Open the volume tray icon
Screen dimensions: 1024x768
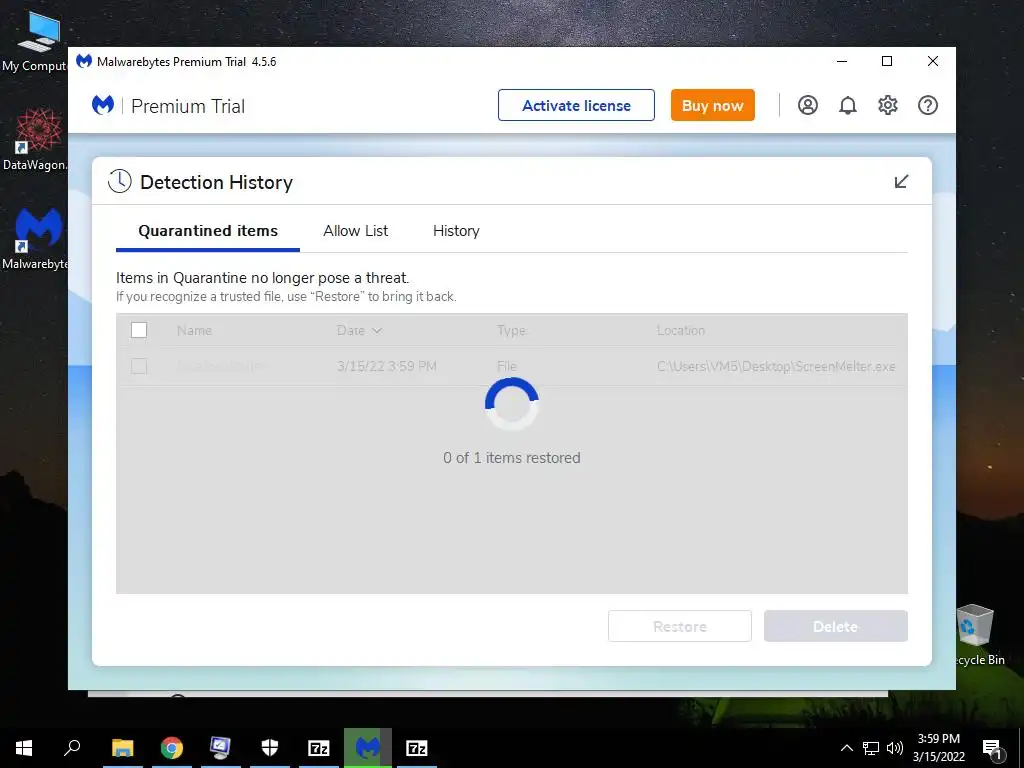click(x=895, y=748)
